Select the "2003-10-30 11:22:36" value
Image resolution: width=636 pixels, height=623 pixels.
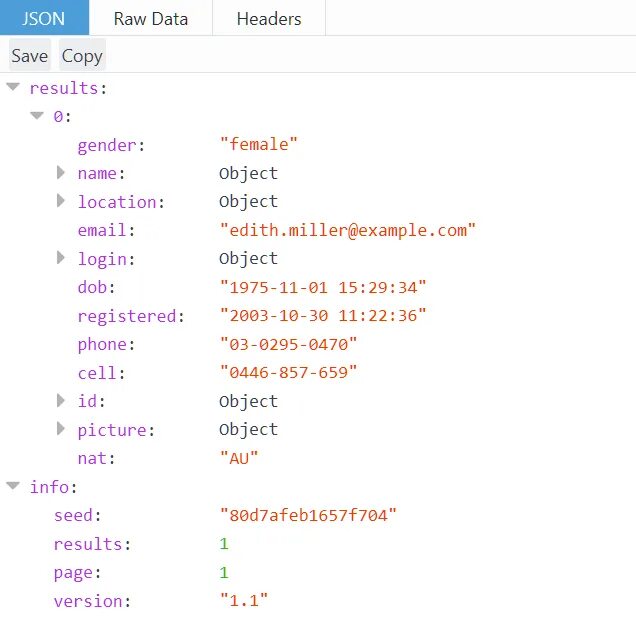pyautogui.click(x=323, y=316)
